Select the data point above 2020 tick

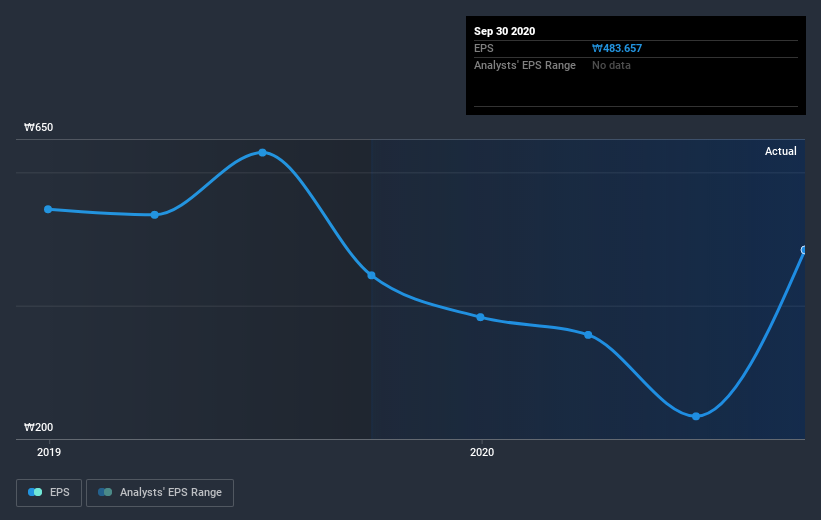(x=481, y=317)
